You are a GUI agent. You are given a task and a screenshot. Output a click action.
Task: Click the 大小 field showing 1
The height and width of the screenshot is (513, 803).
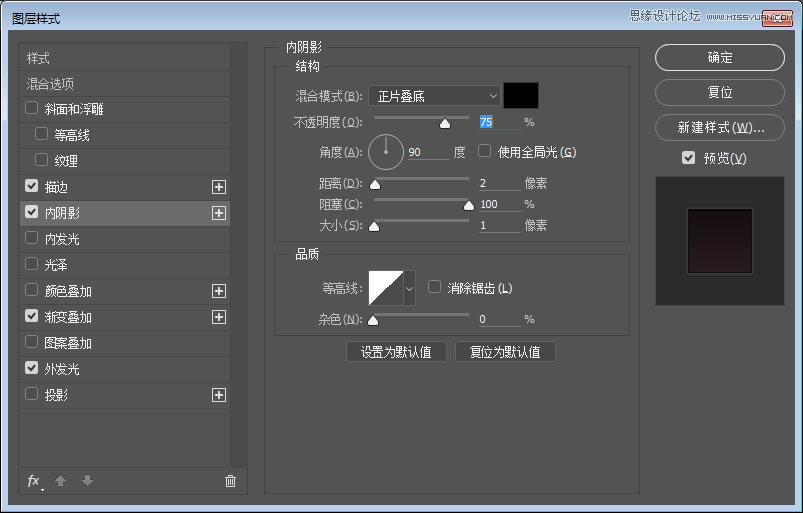click(x=499, y=225)
